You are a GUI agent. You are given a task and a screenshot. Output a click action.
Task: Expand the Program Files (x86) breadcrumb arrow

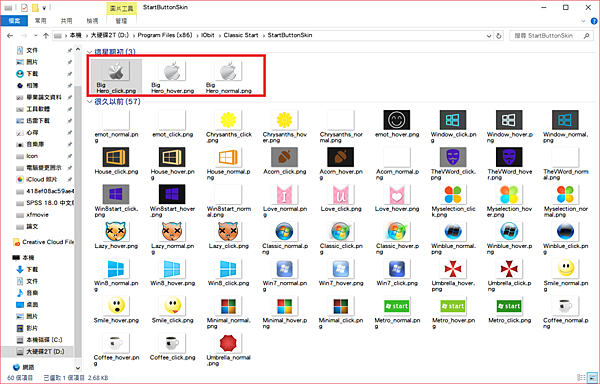pos(198,35)
